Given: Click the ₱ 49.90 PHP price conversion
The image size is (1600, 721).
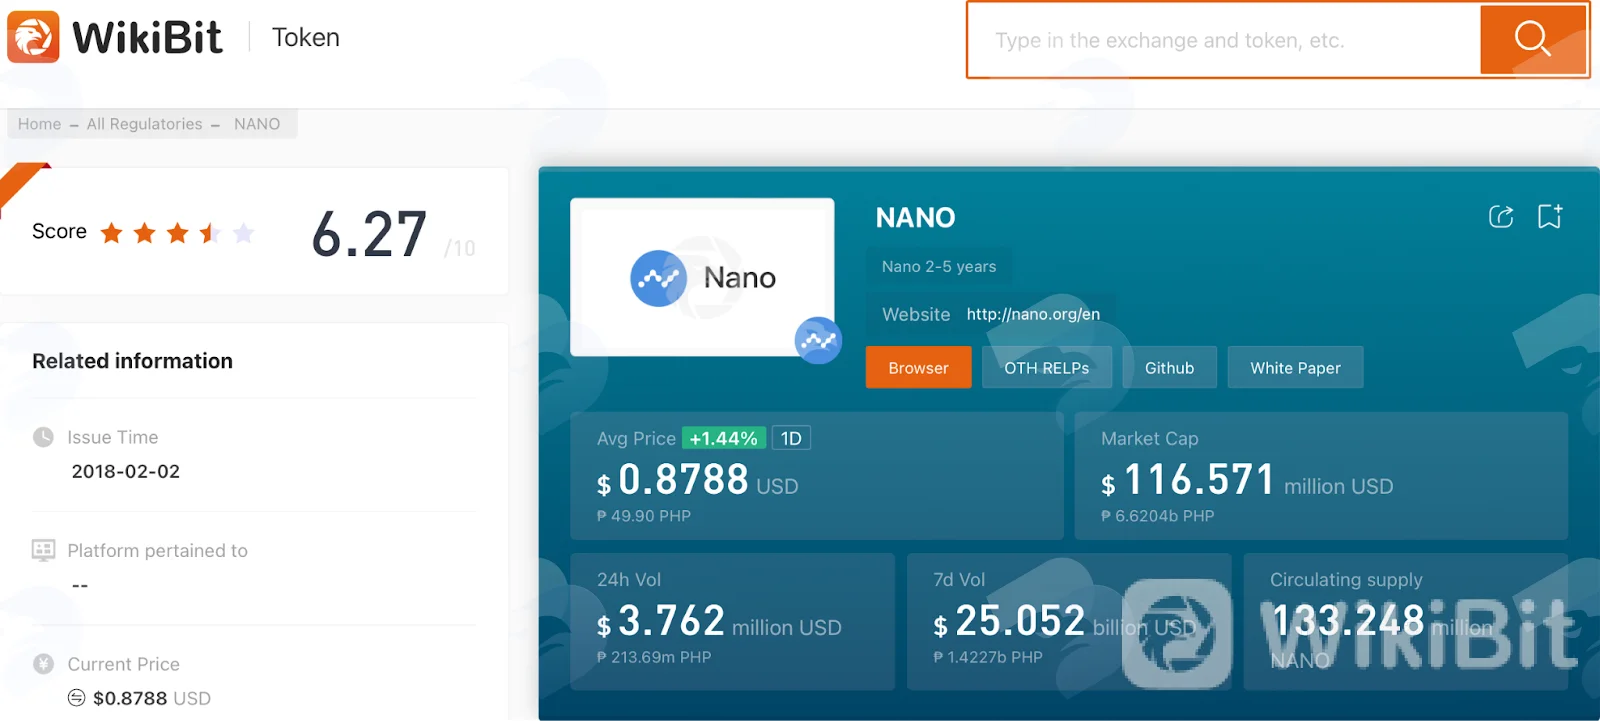Looking at the screenshot, I should click(x=644, y=516).
